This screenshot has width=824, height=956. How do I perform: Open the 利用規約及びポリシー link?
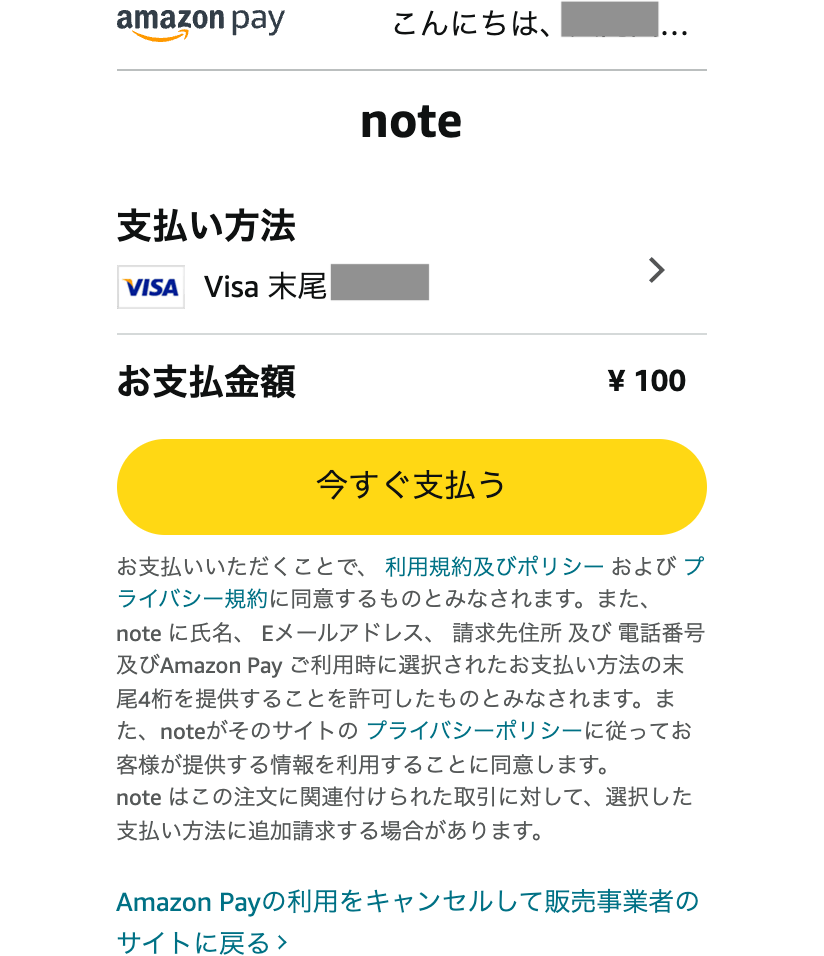[494, 566]
